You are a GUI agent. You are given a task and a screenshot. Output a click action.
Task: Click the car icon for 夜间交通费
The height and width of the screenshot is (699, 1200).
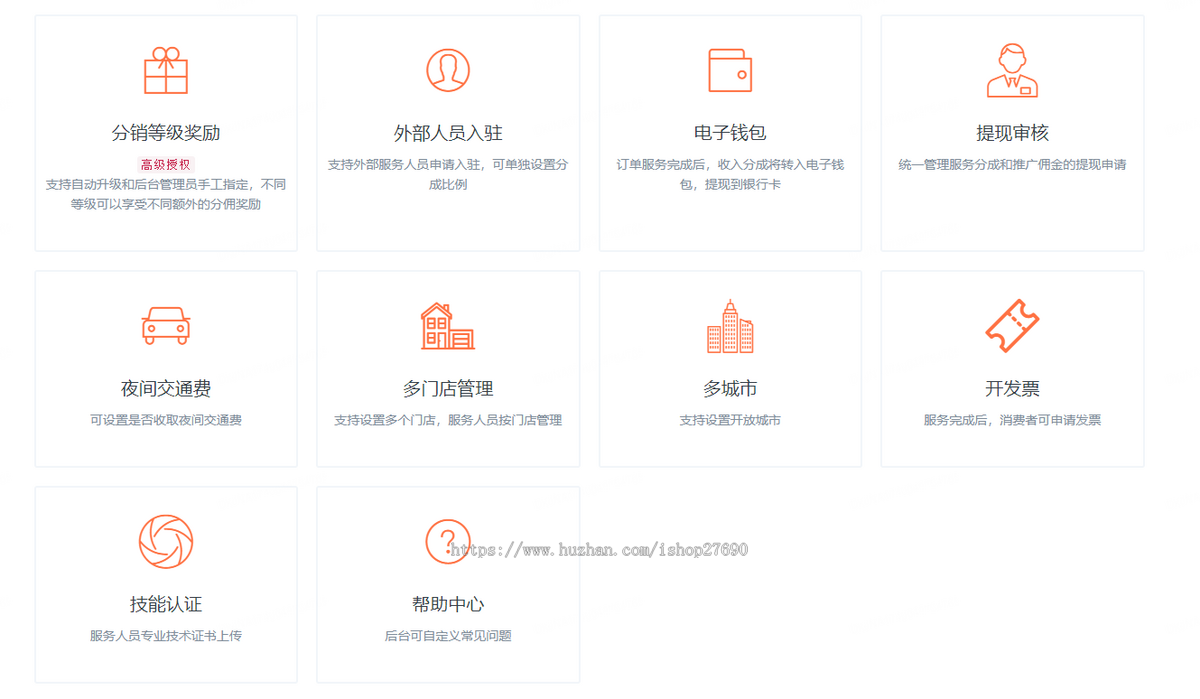coord(166,326)
